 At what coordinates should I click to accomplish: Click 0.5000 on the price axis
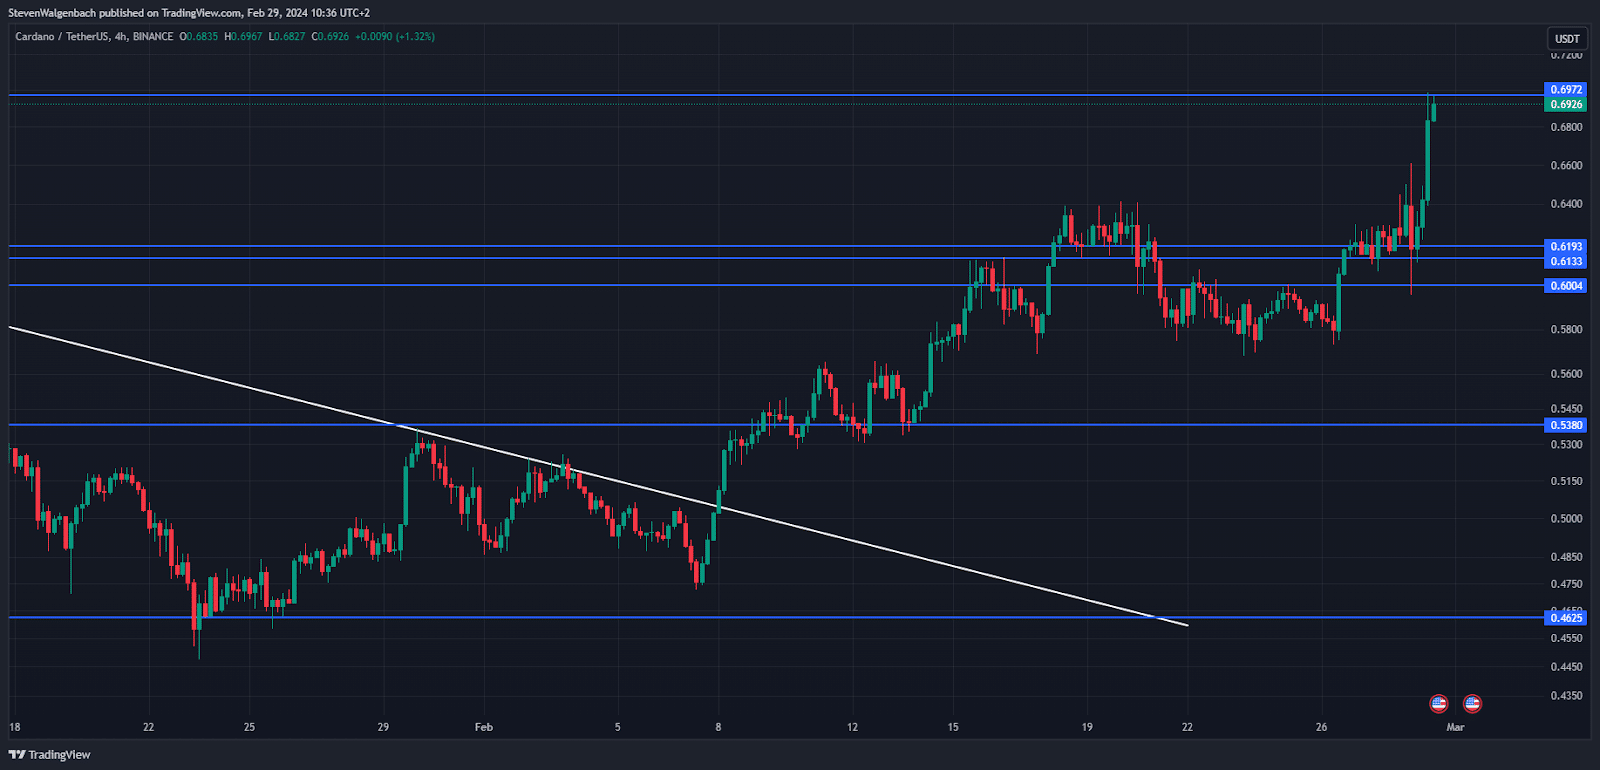pyautogui.click(x=1566, y=519)
